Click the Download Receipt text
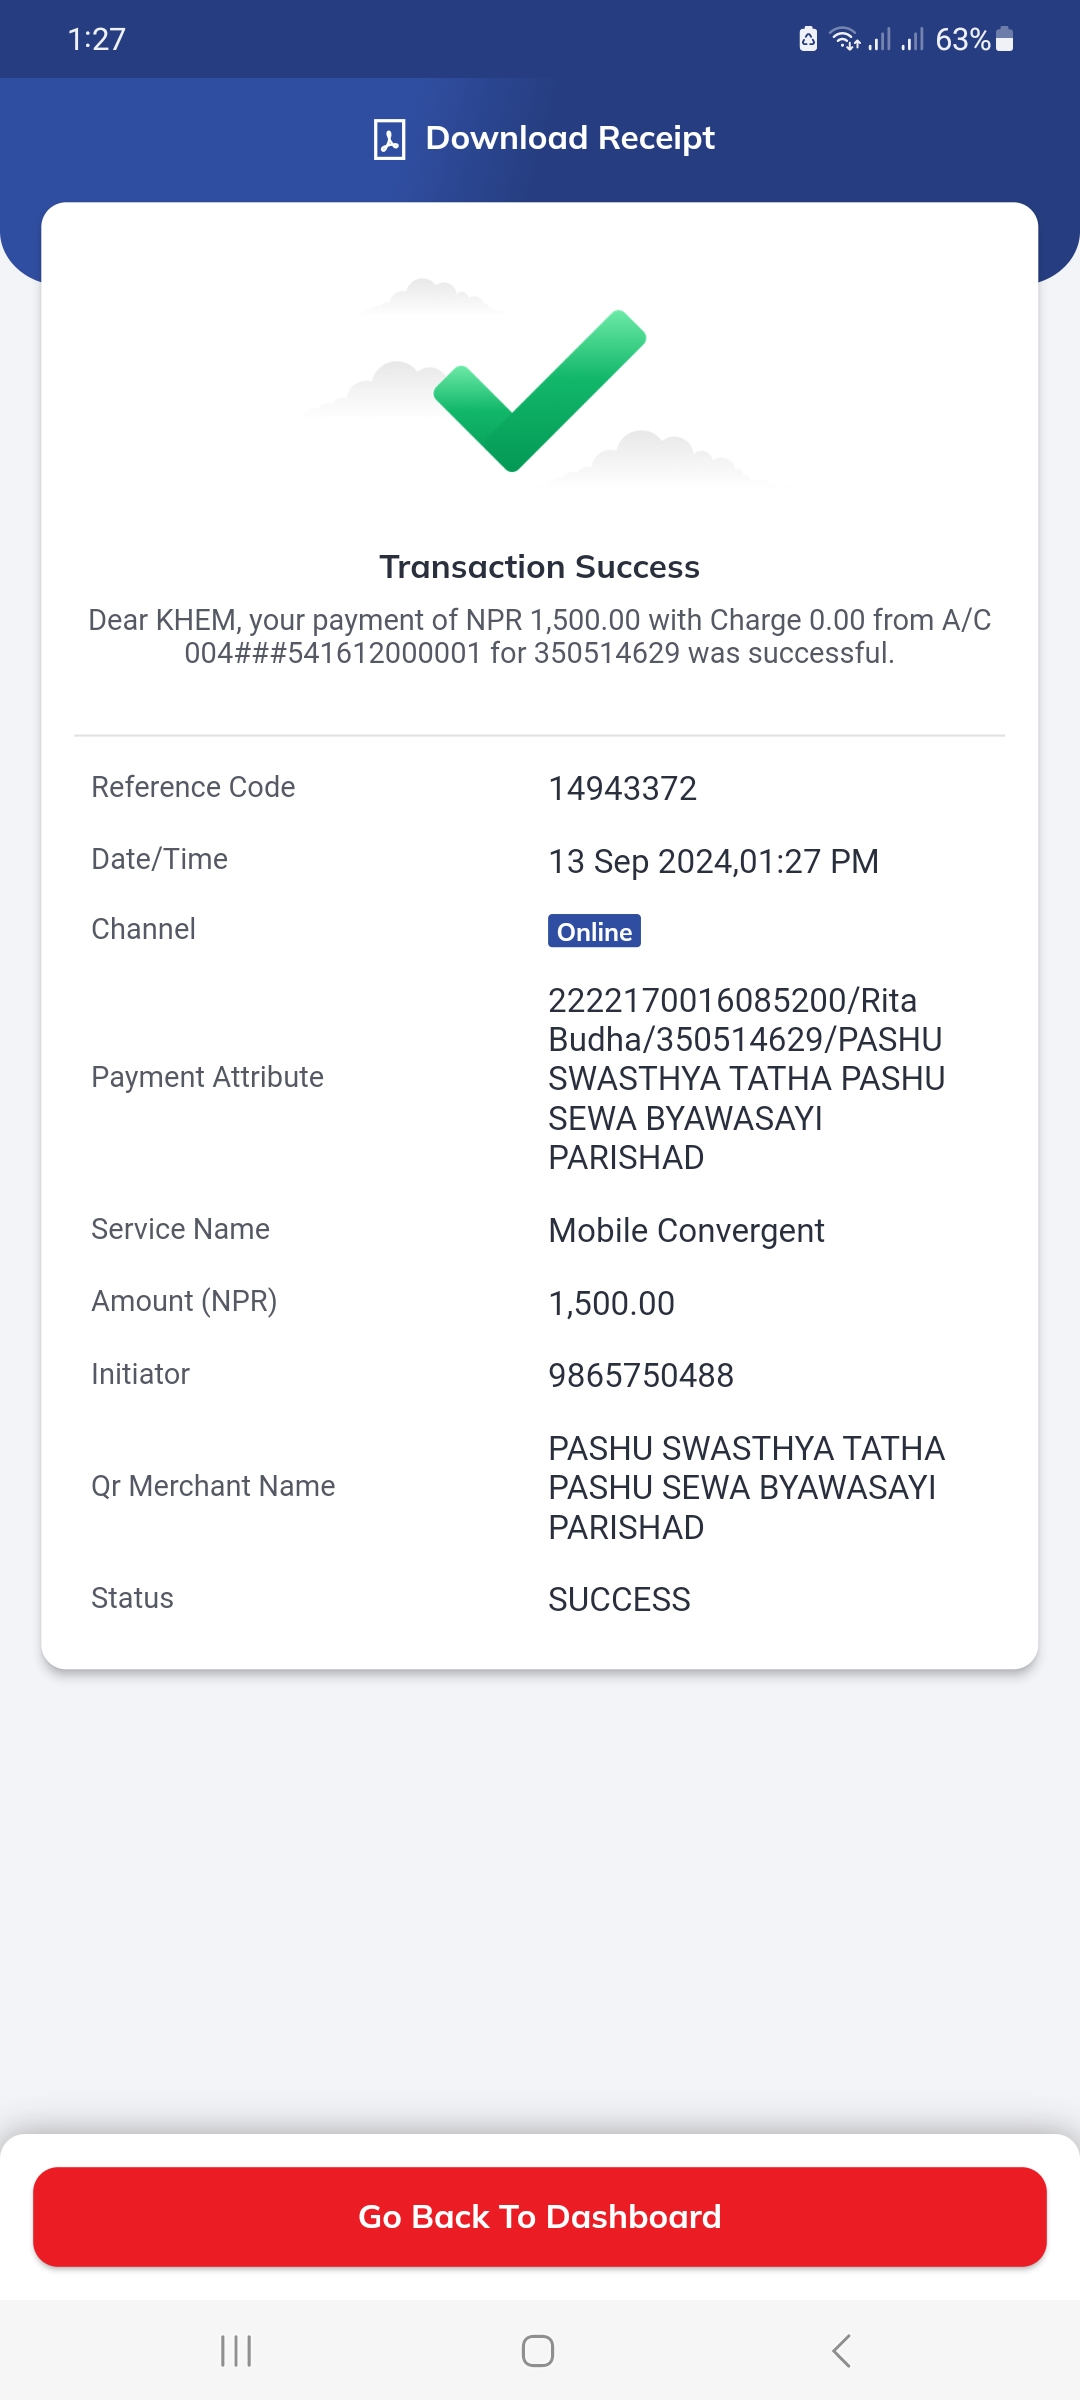This screenshot has height=2400, width=1080. pyautogui.click(x=570, y=138)
